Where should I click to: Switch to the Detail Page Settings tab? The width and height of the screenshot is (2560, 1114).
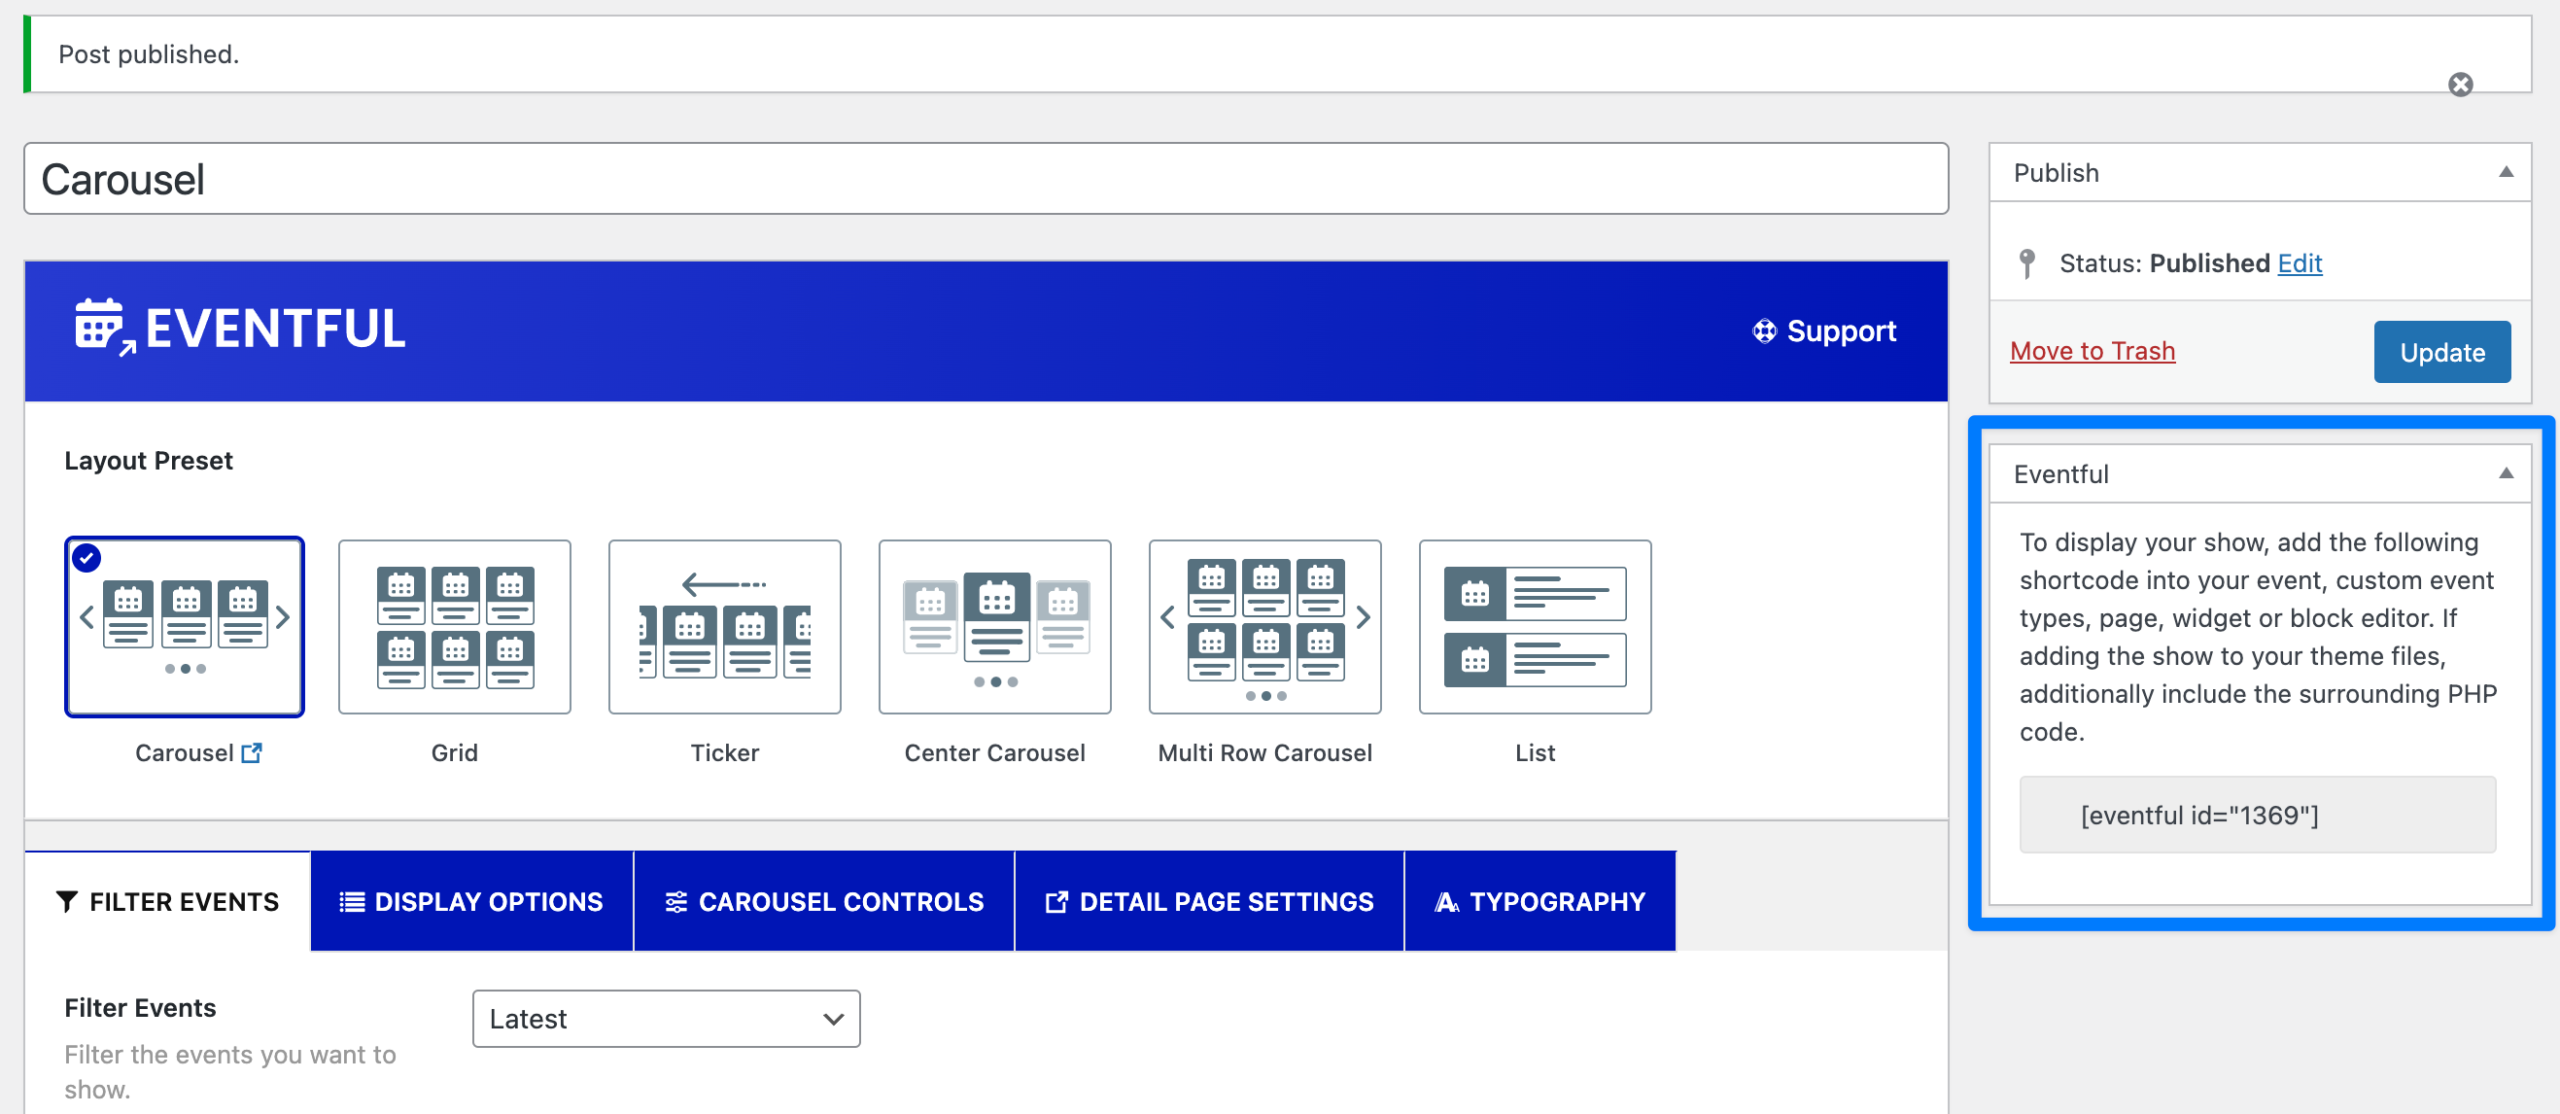[x=1210, y=902]
